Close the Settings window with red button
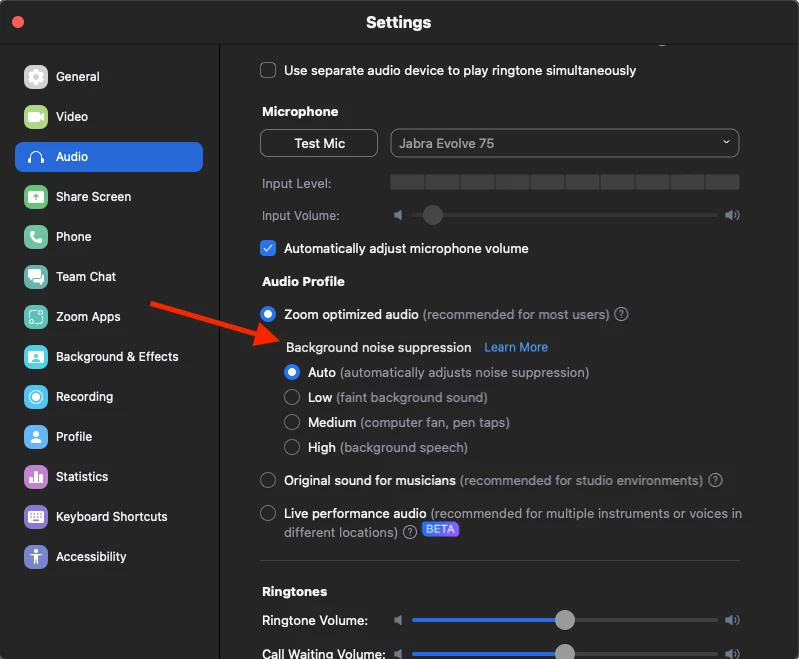 (x=18, y=22)
